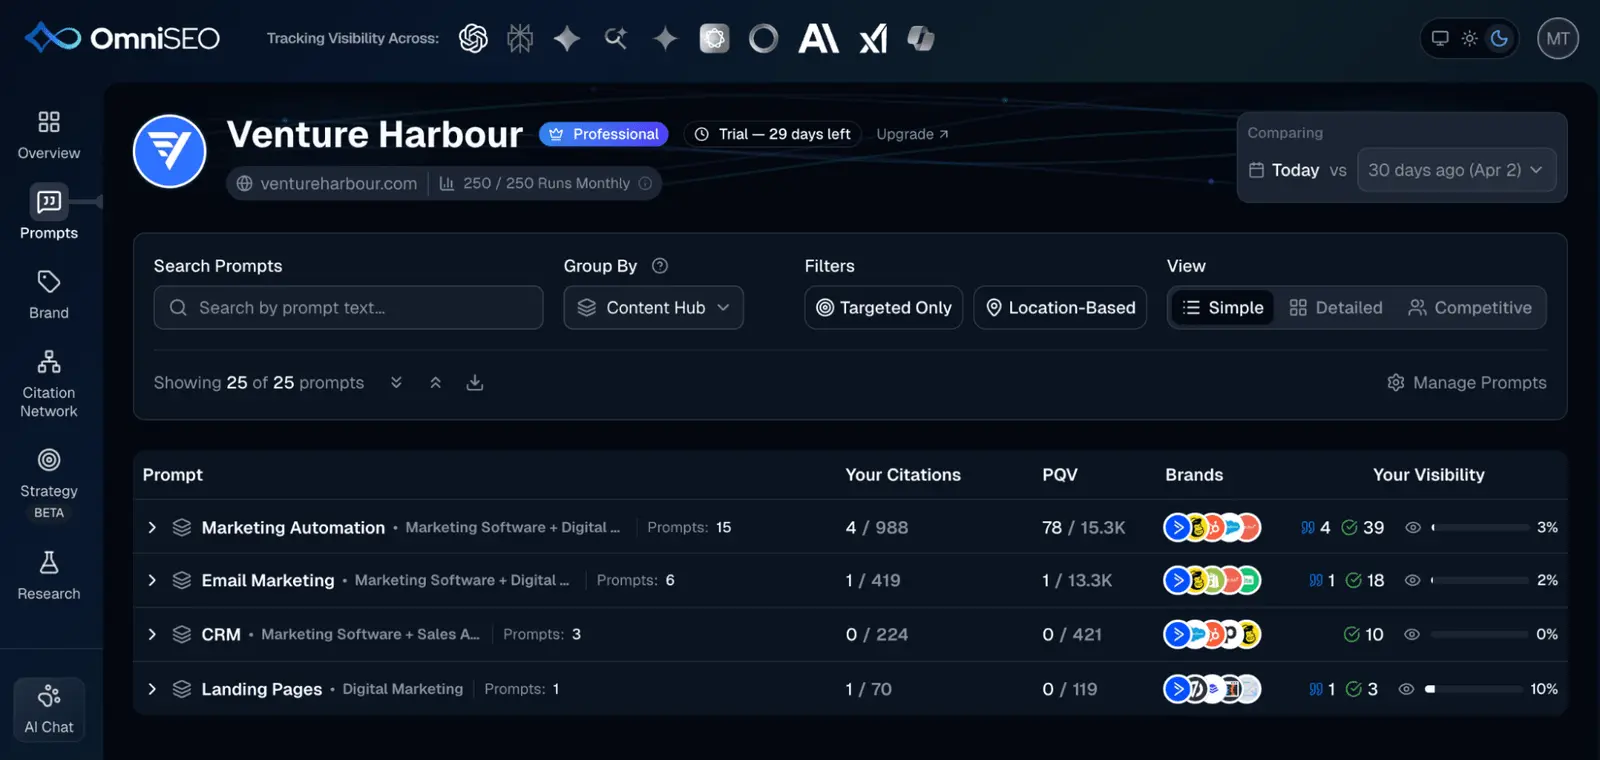Image resolution: width=1600 pixels, height=760 pixels.
Task: Click the ventureharbour.com globe icon
Action: (244, 184)
